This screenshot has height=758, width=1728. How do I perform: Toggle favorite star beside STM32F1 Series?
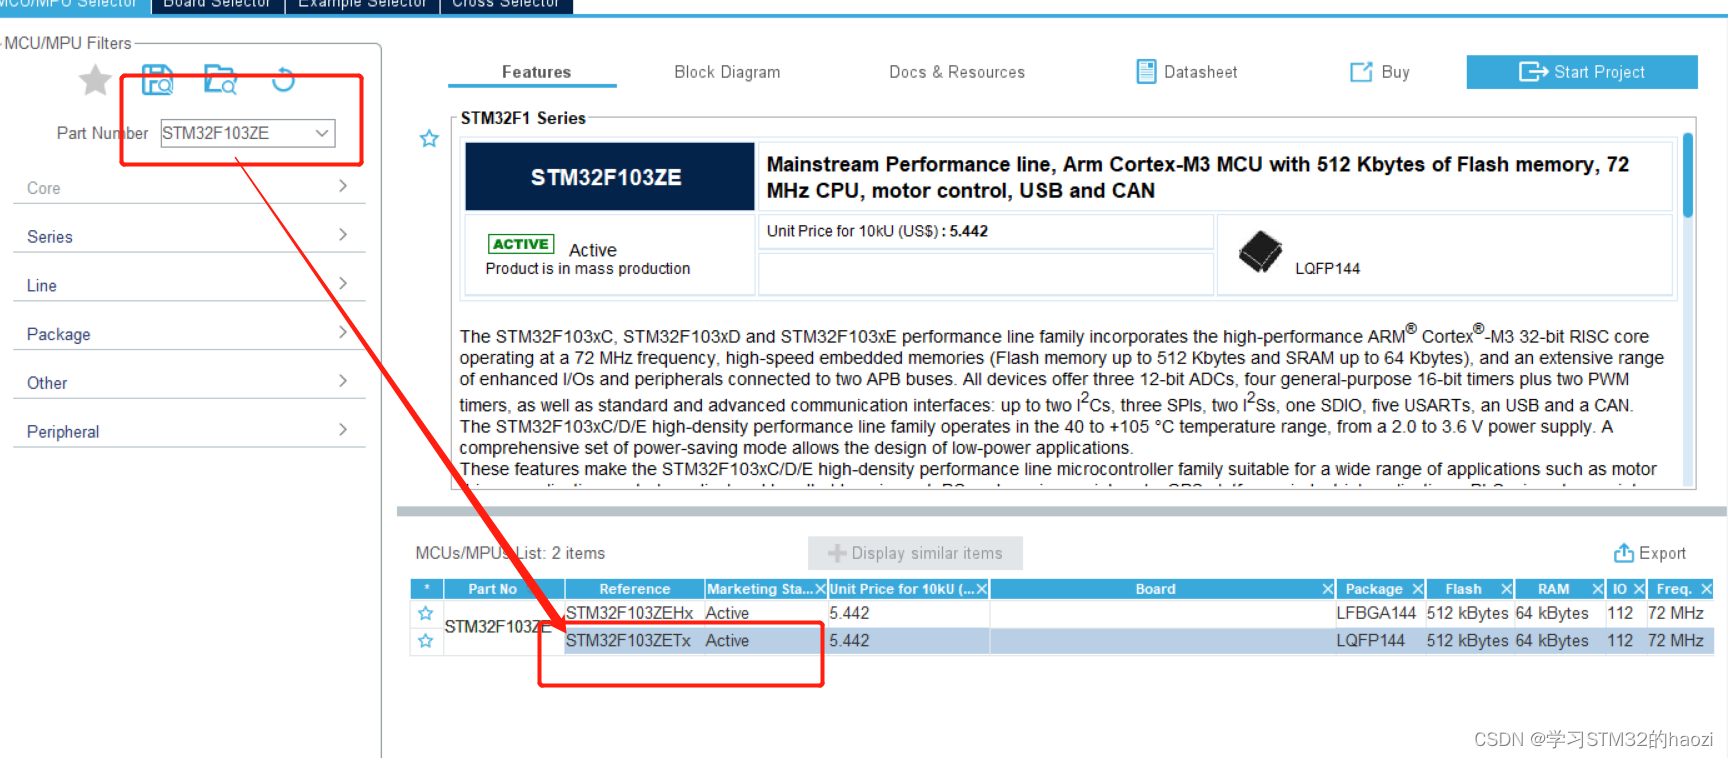tap(429, 138)
